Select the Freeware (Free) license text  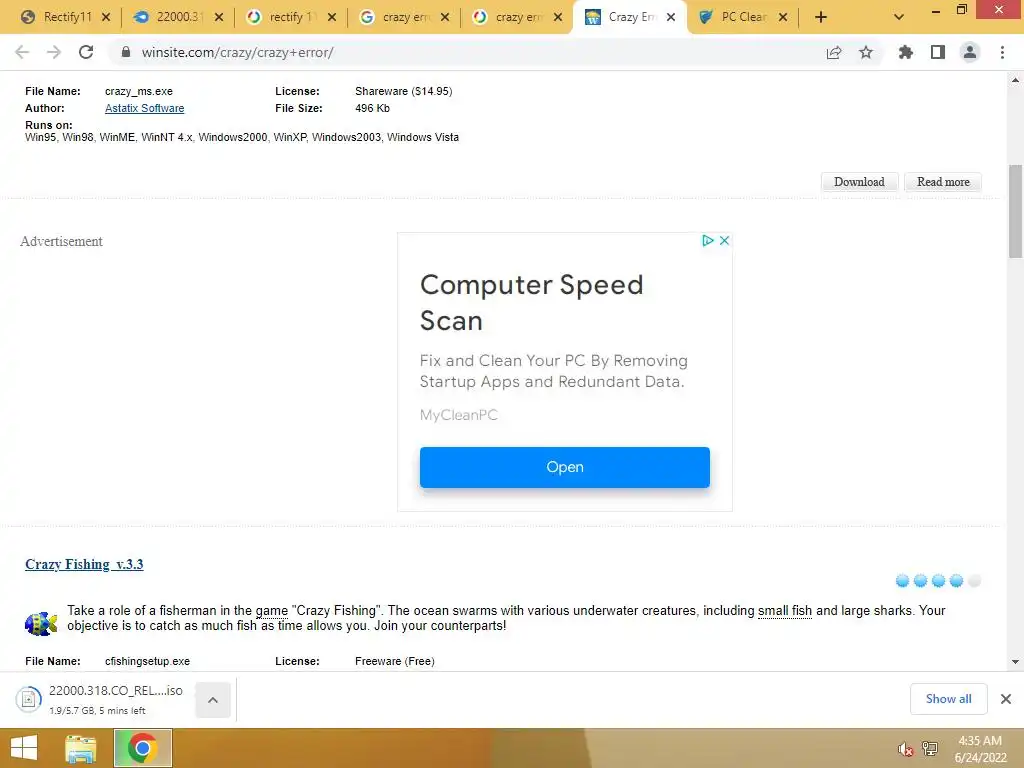point(394,662)
